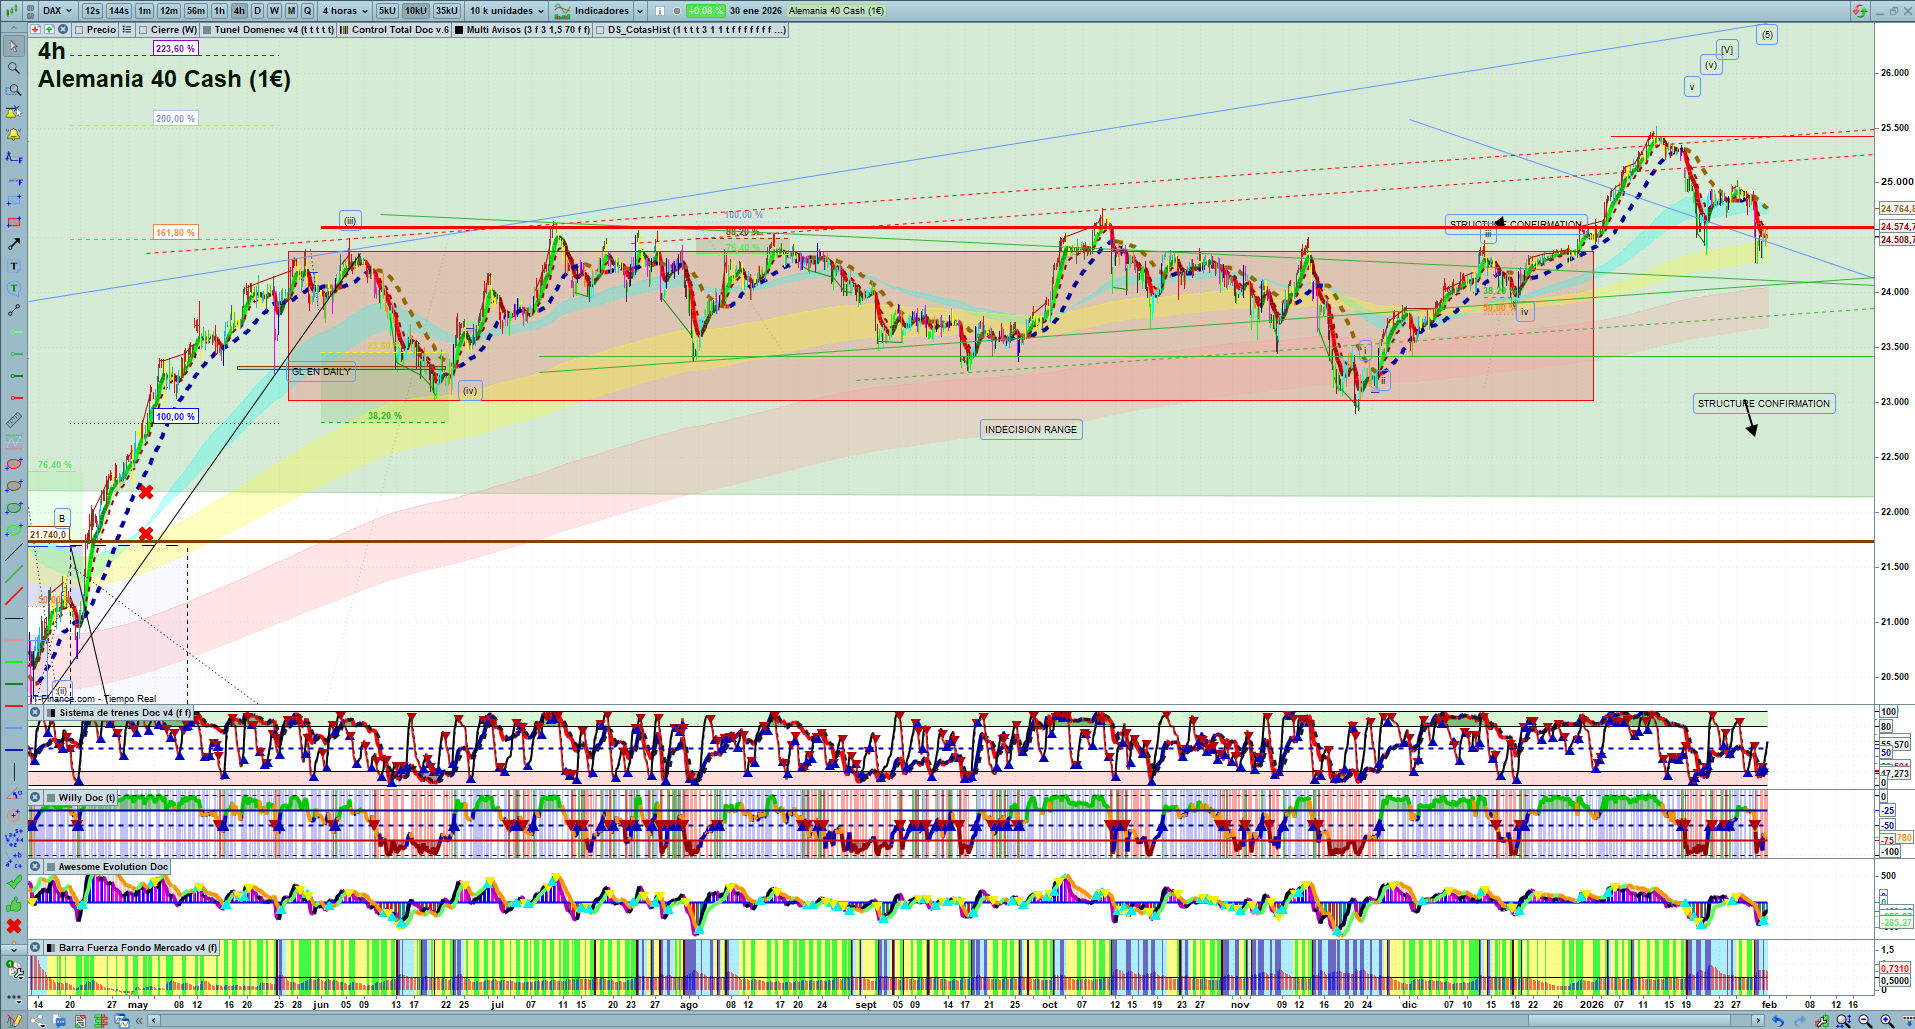Click the 56m timeframe button
Image resolution: width=1915 pixels, height=1029 pixels.
pyautogui.click(x=196, y=11)
